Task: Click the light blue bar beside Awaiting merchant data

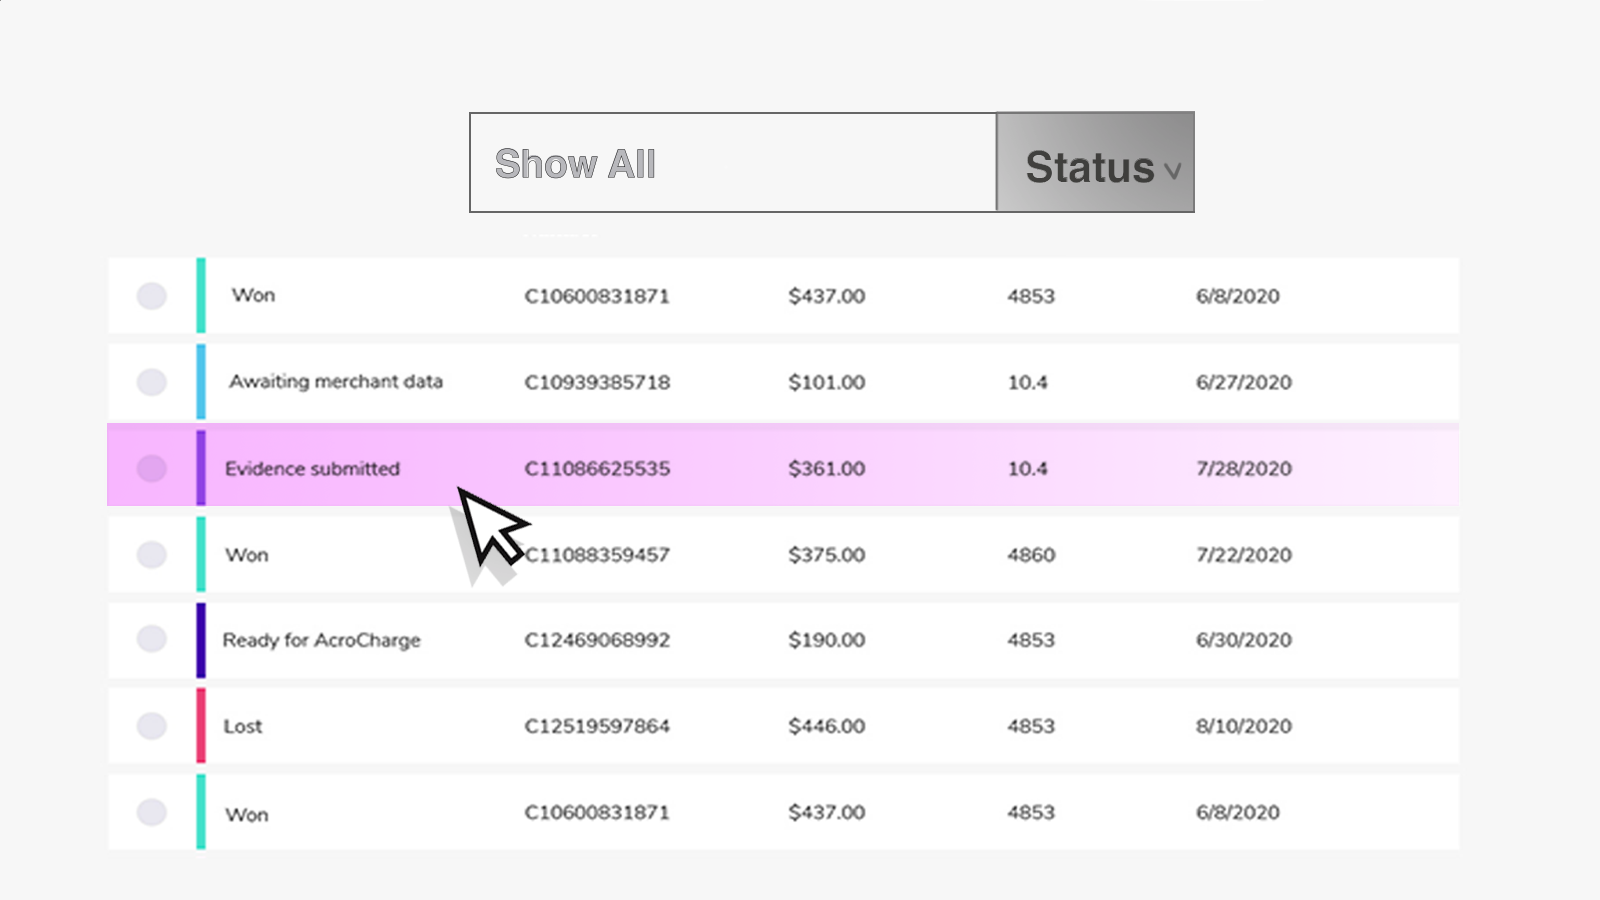Action: pyautogui.click(x=201, y=382)
